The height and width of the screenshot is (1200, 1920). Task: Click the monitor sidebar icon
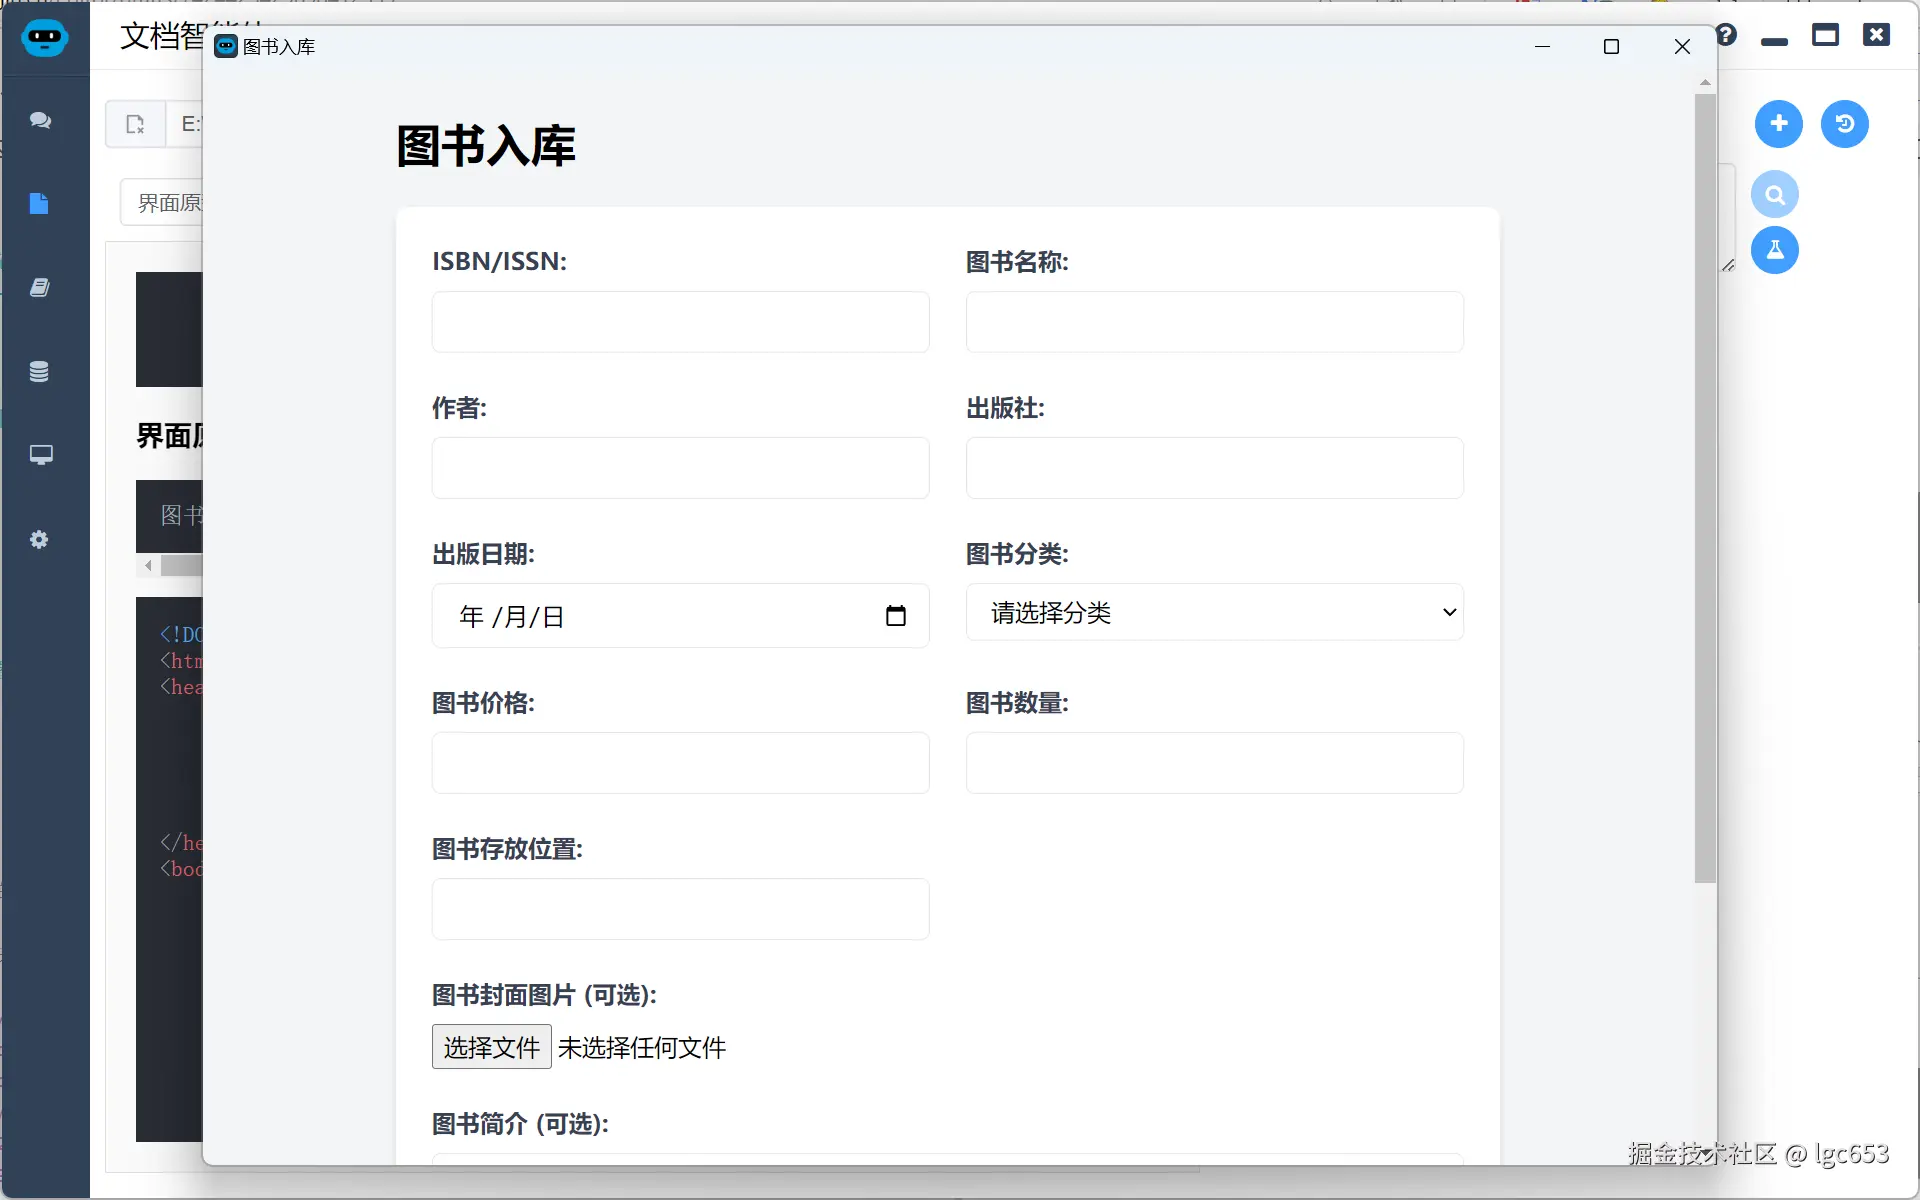click(x=40, y=456)
